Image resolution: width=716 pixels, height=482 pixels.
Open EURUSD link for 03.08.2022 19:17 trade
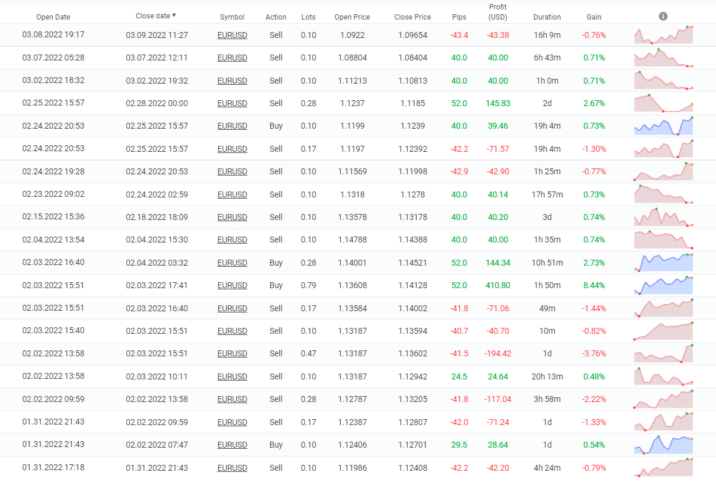click(x=232, y=35)
